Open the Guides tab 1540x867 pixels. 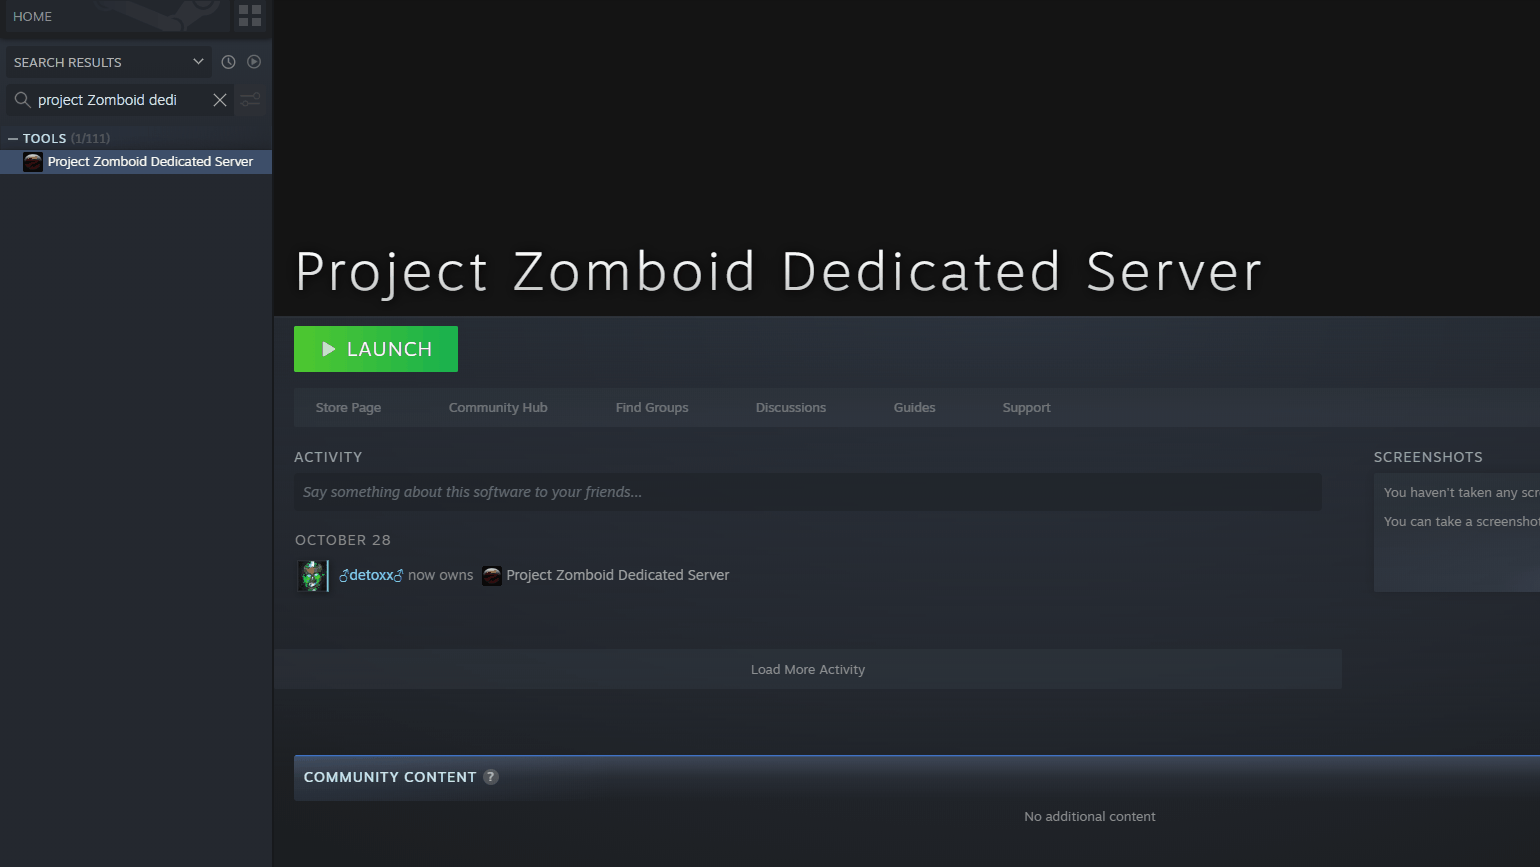(914, 408)
